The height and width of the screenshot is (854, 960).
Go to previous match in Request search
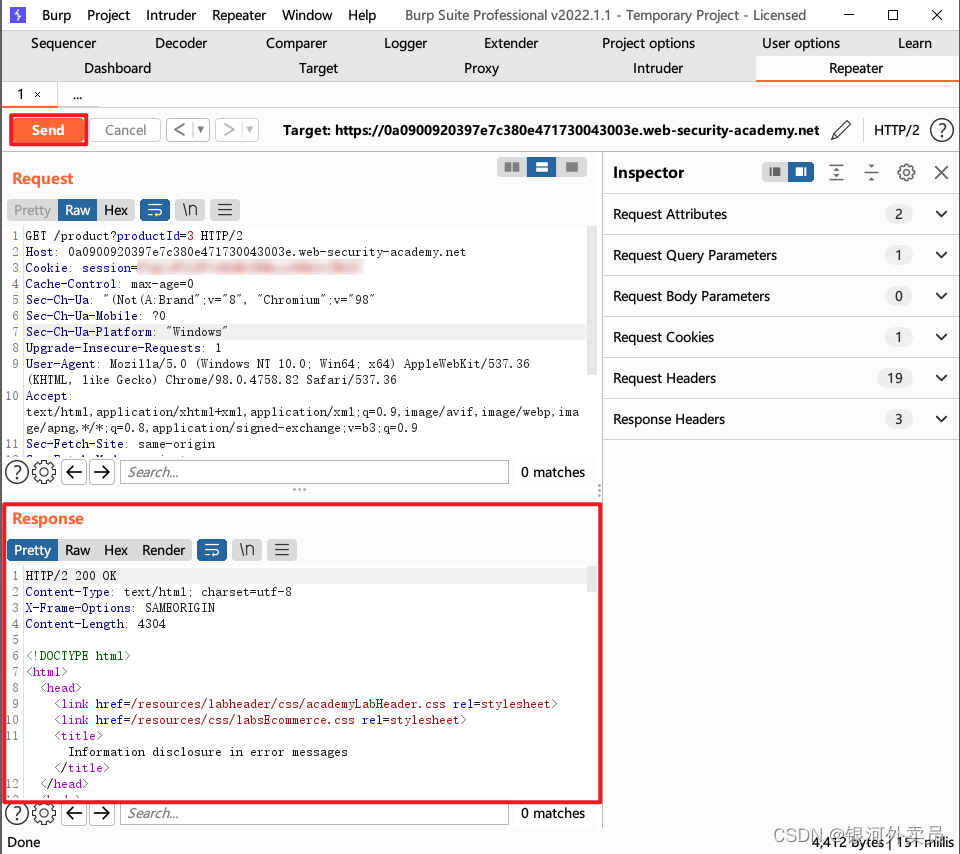pyautogui.click(x=74, y=472)
